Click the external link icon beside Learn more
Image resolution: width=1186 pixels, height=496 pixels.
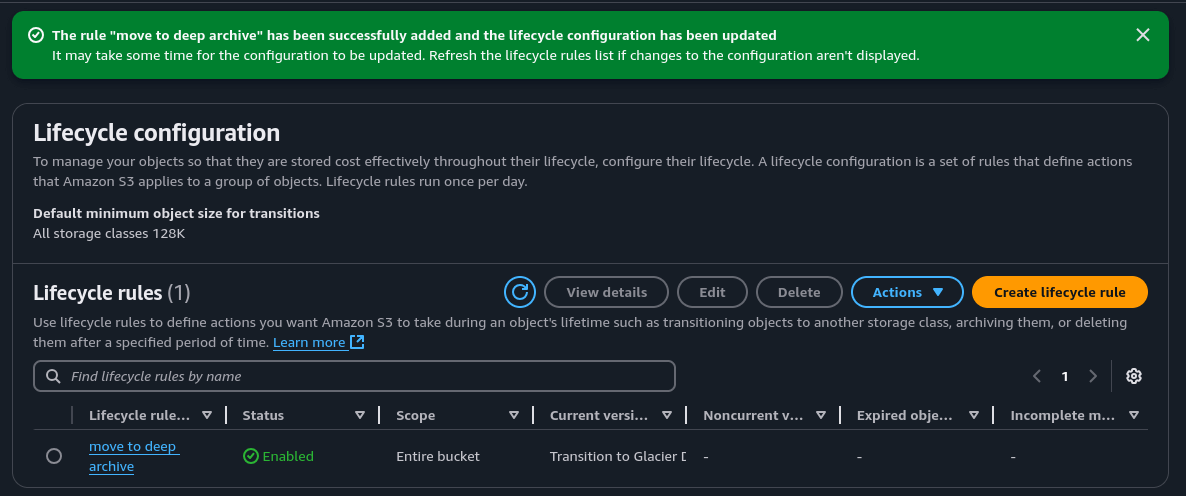point(357,342)
